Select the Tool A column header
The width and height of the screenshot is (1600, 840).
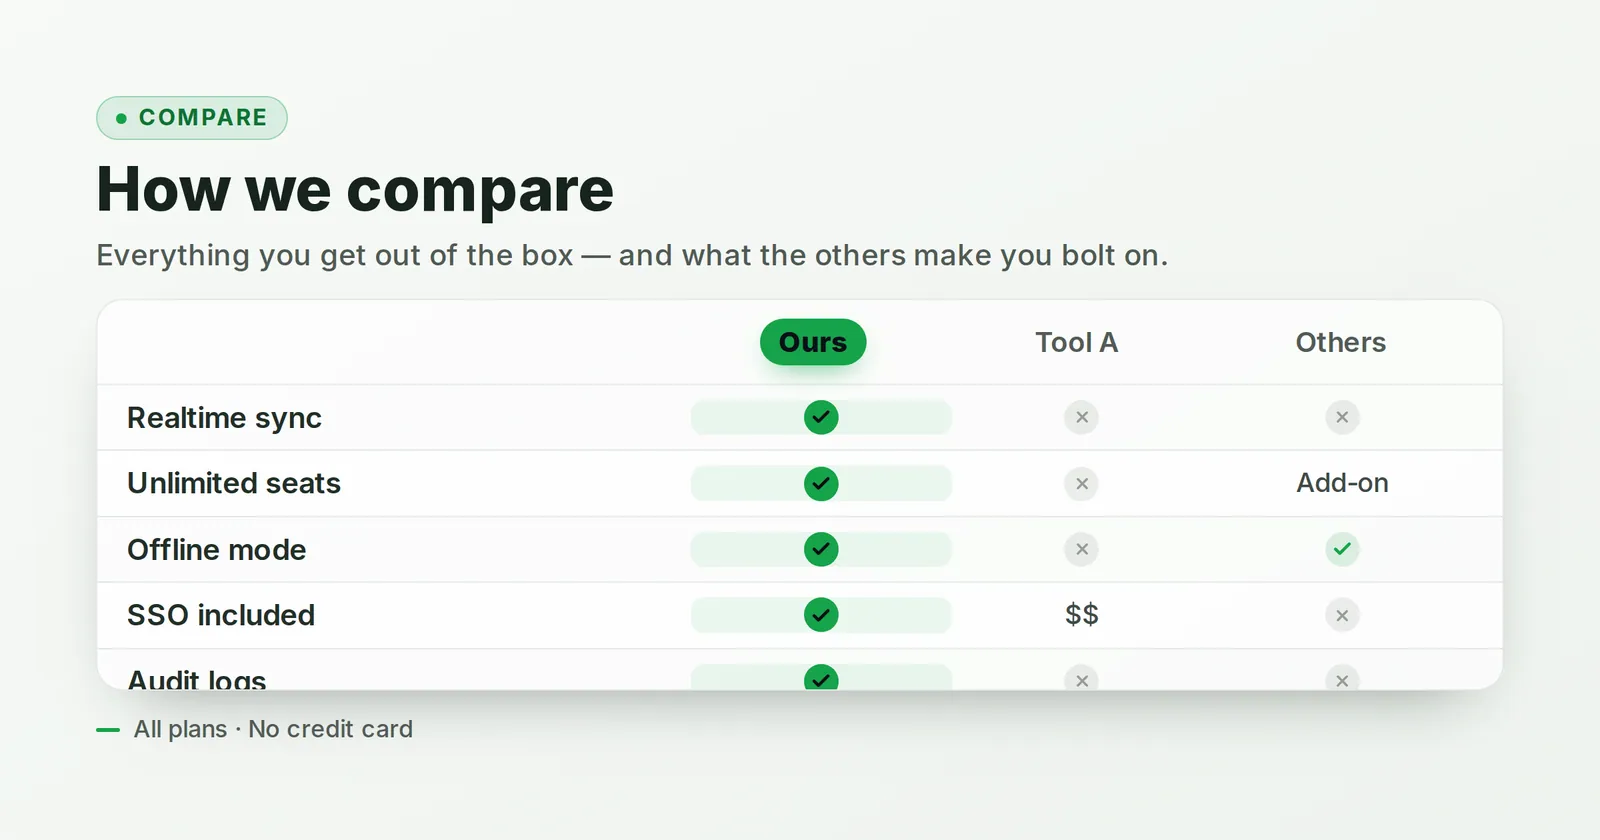click(x=1077, y=342)
